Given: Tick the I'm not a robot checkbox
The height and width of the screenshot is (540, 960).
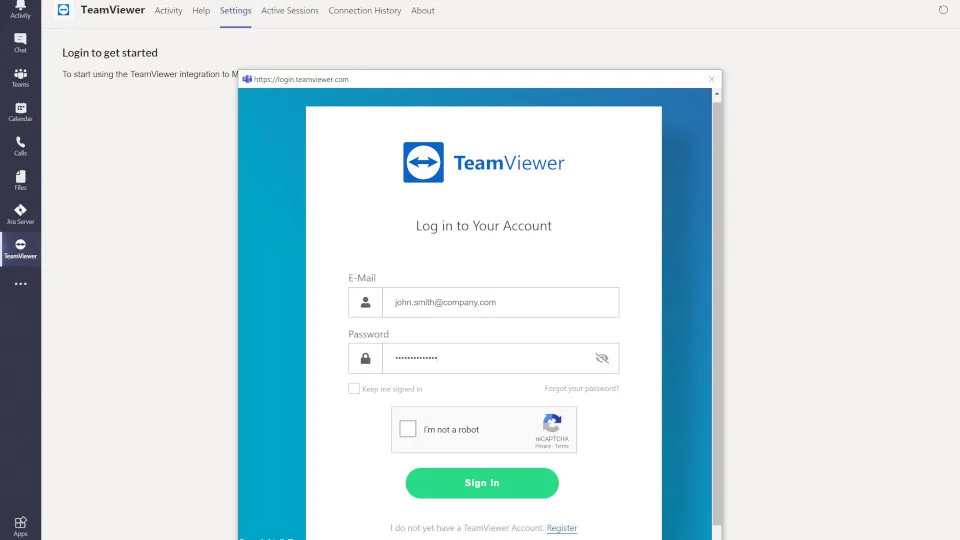Looking at the screenshot, I should [x=408, y=429].
